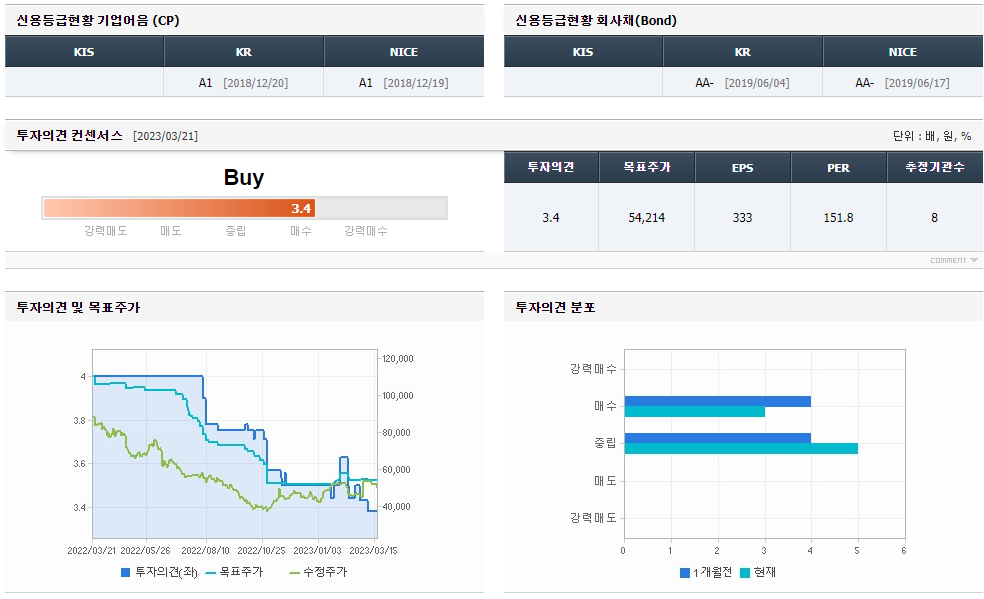Click the 120,000 right axis label
Viewport: 984px width, 599px height.
coord(398,359)
